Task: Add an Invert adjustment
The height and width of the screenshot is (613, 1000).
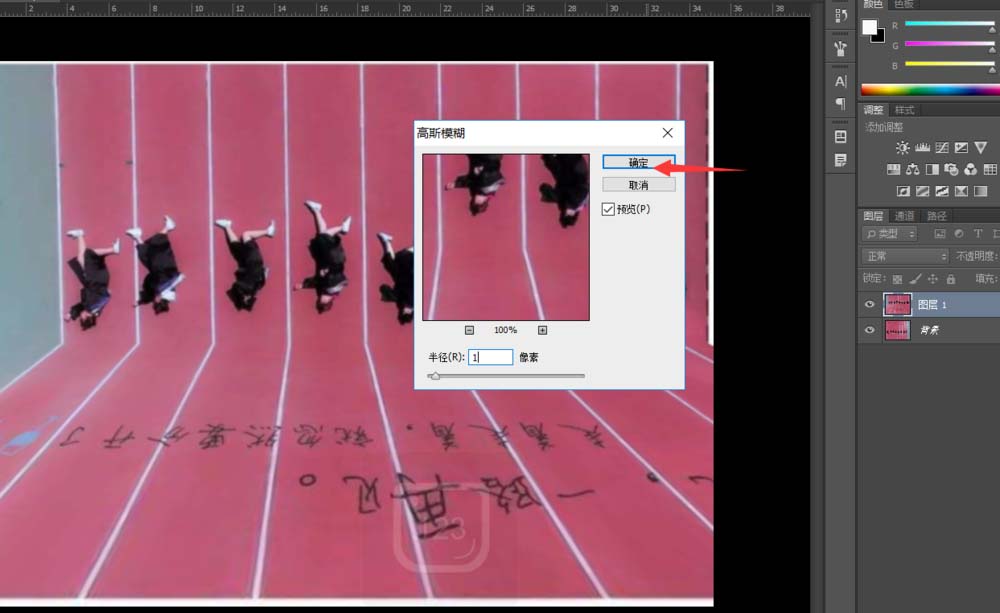Action: (x=903, y=191)
